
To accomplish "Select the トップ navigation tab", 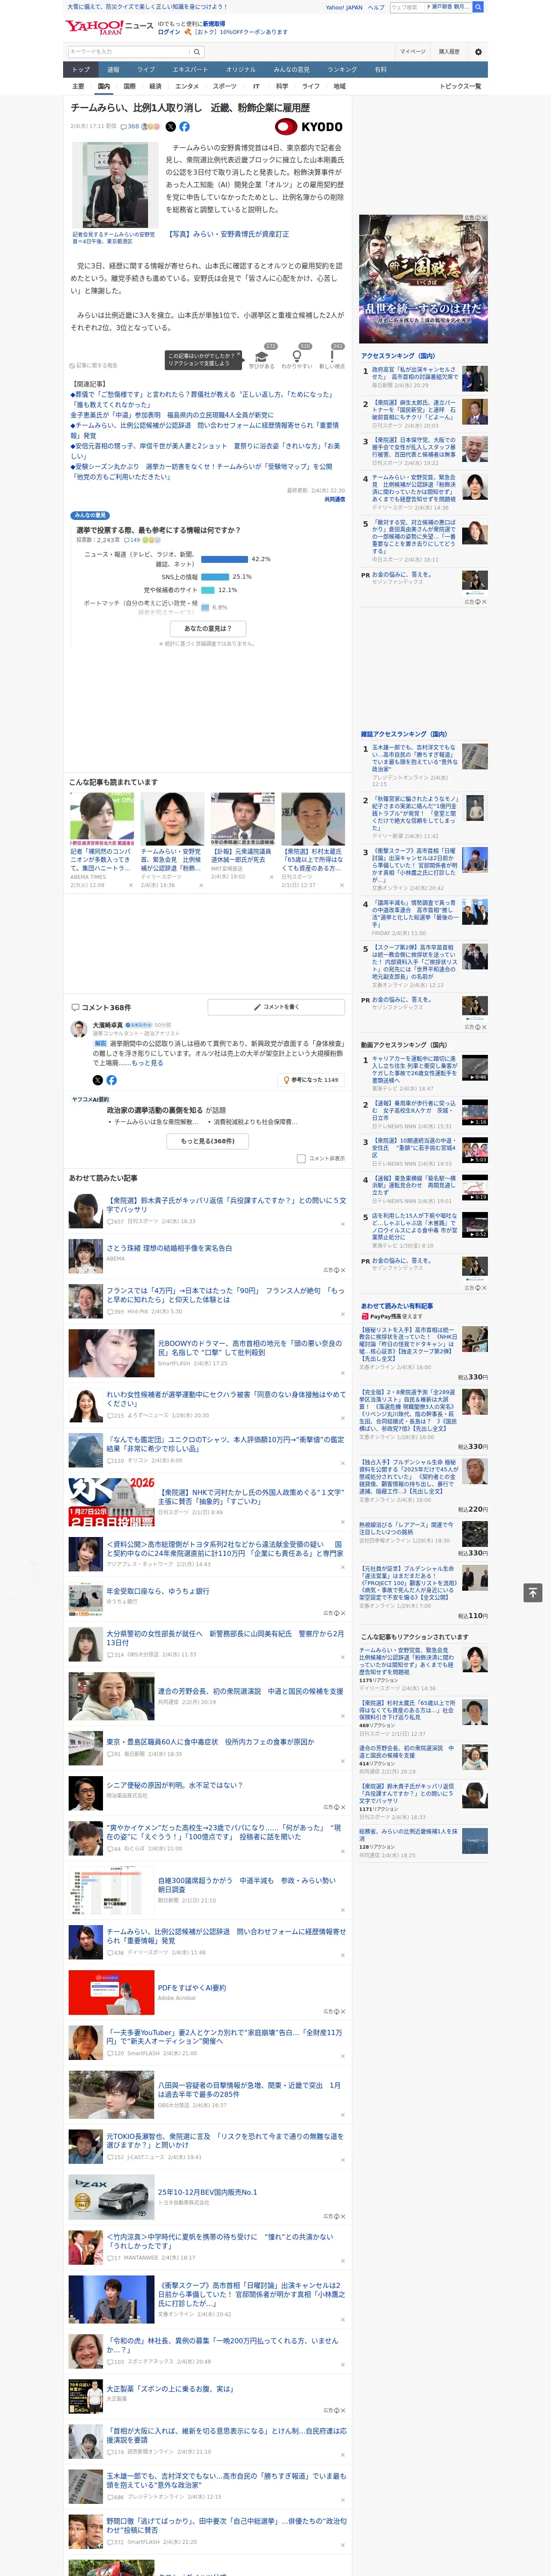I will point(81,70).
